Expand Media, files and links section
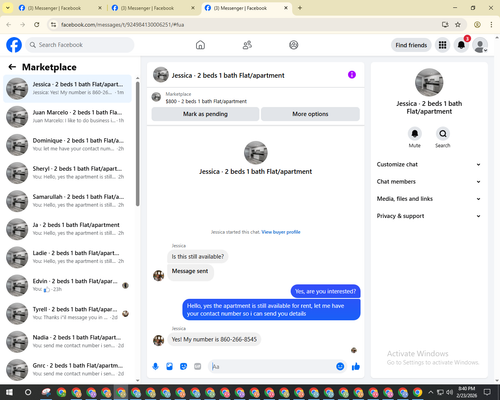This screenshot has width=500, height=400. tap(429, 199)
